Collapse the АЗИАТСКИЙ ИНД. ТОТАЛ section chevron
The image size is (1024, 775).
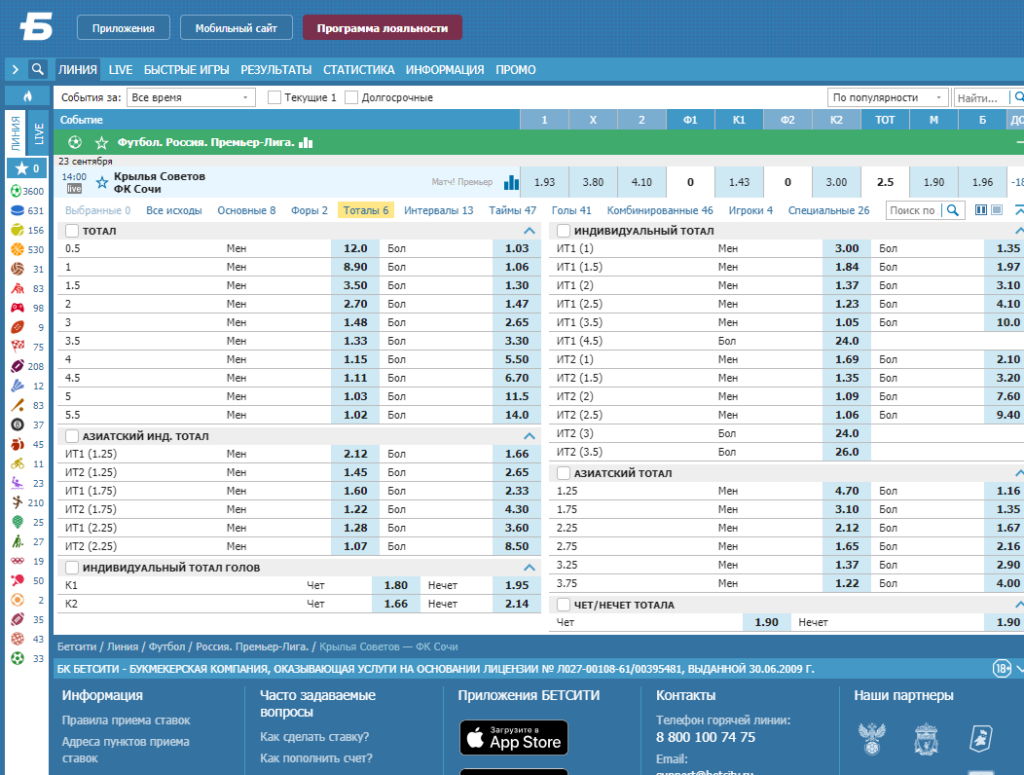530,436
